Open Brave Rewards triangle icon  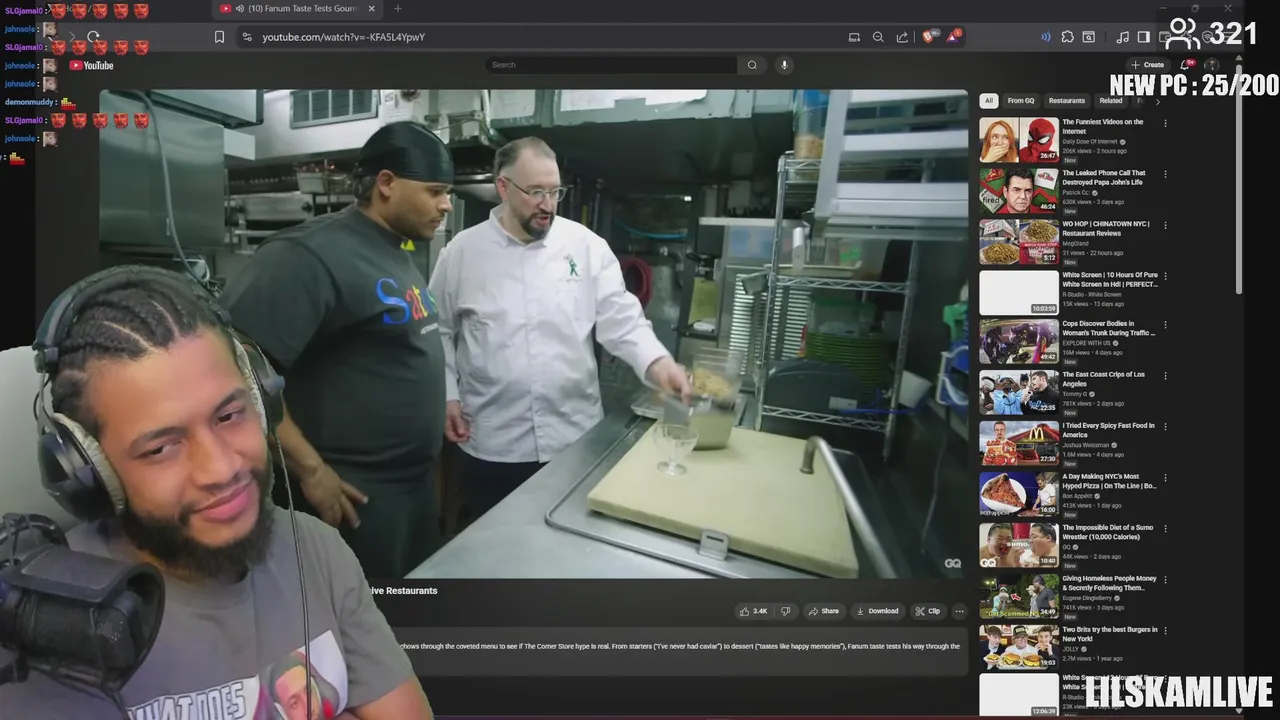pos(954,36)
